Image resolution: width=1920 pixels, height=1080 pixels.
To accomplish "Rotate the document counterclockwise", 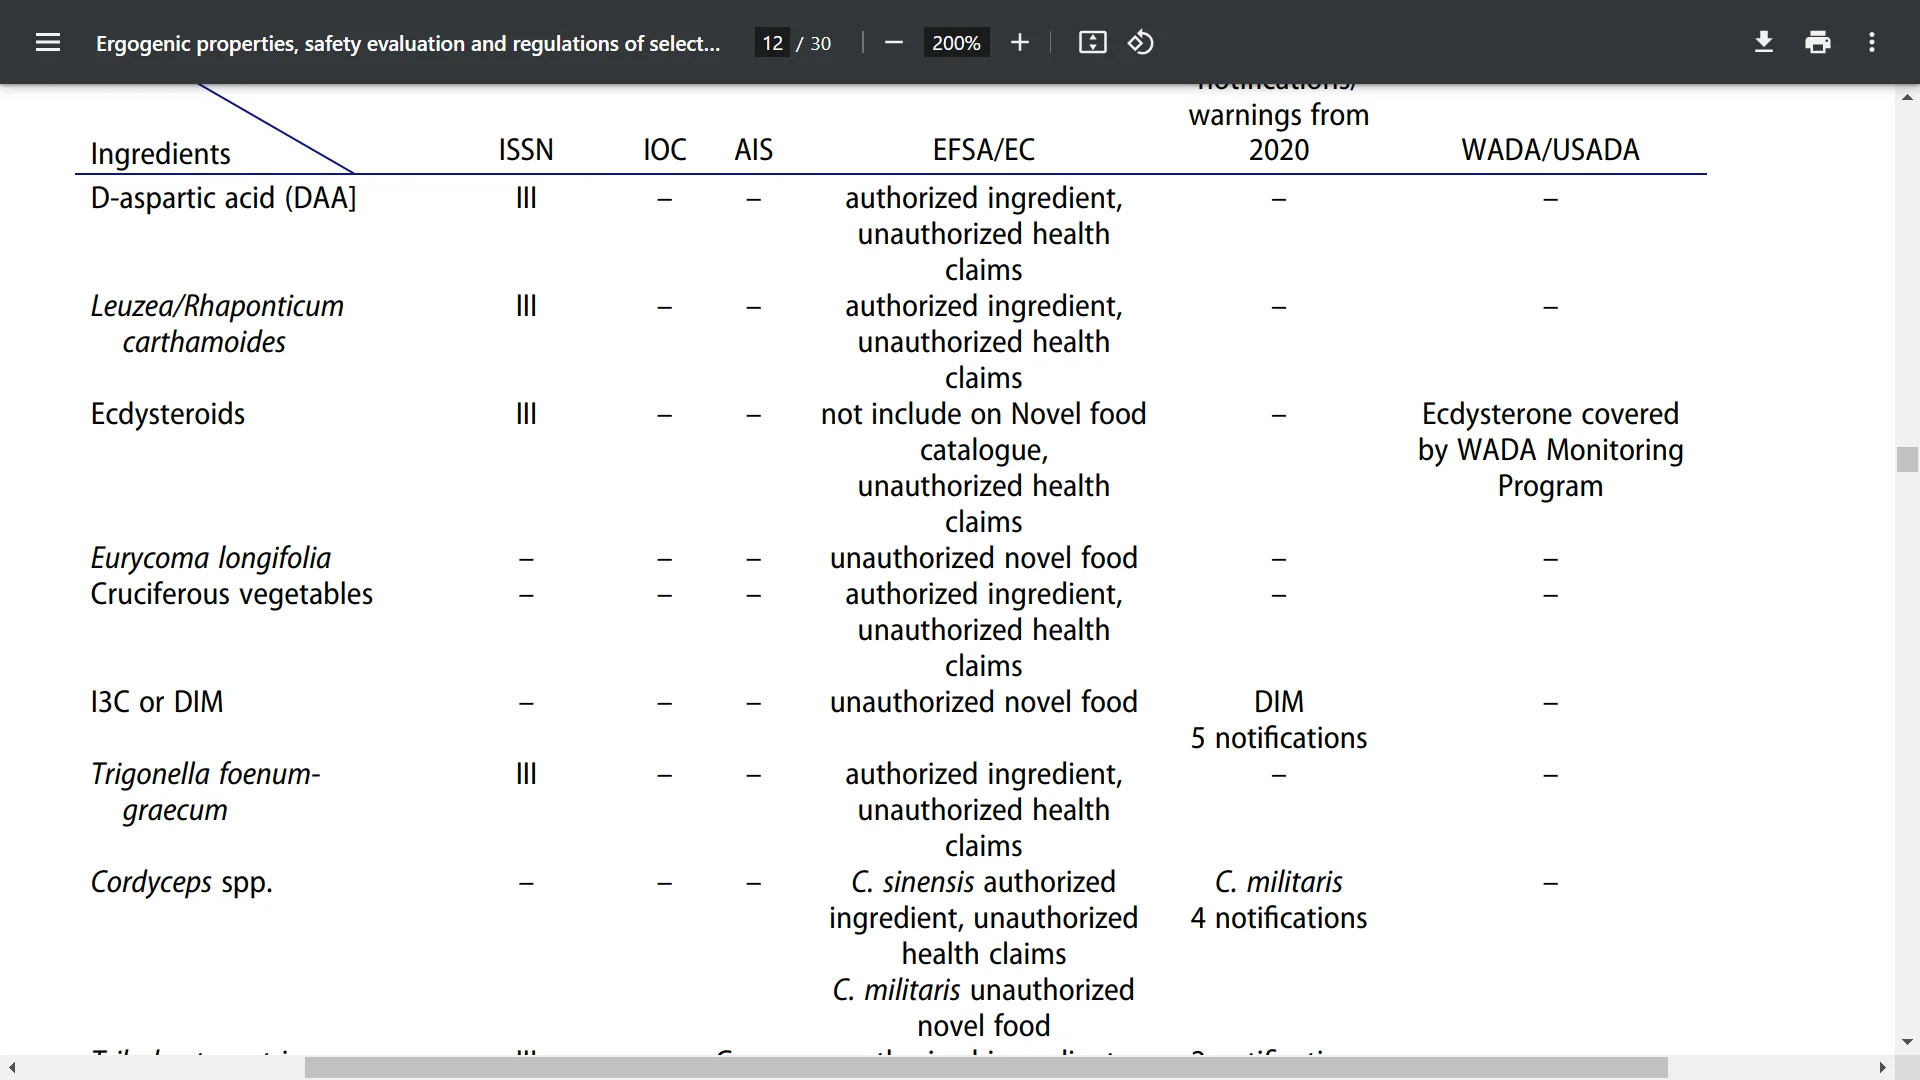I will pyautogui.click(x=1141, y=42).
